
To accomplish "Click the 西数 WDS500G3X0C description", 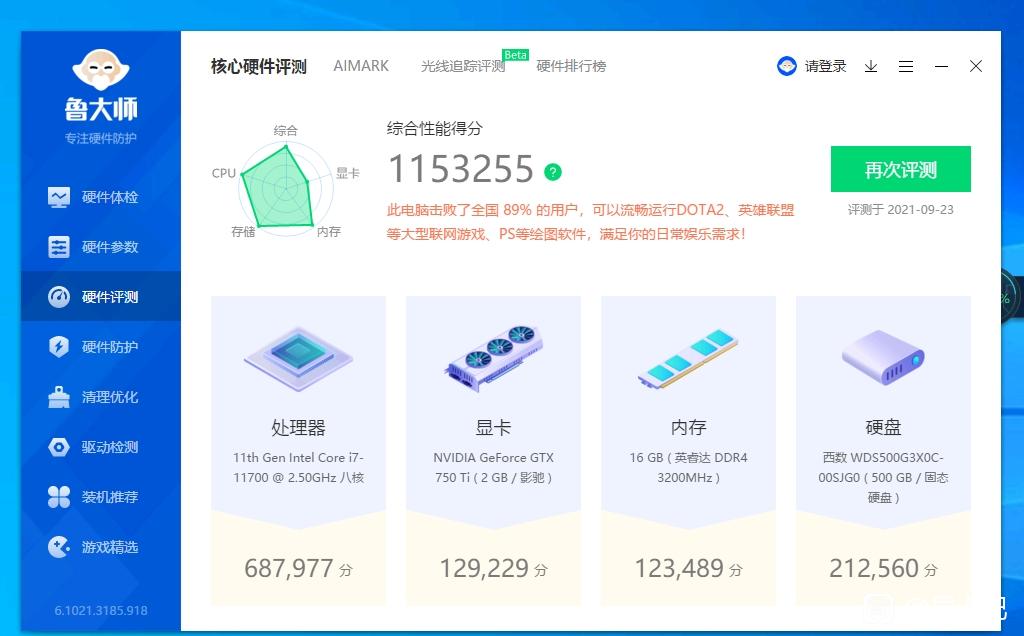I will pyautogui.click(x=883, y=477).
